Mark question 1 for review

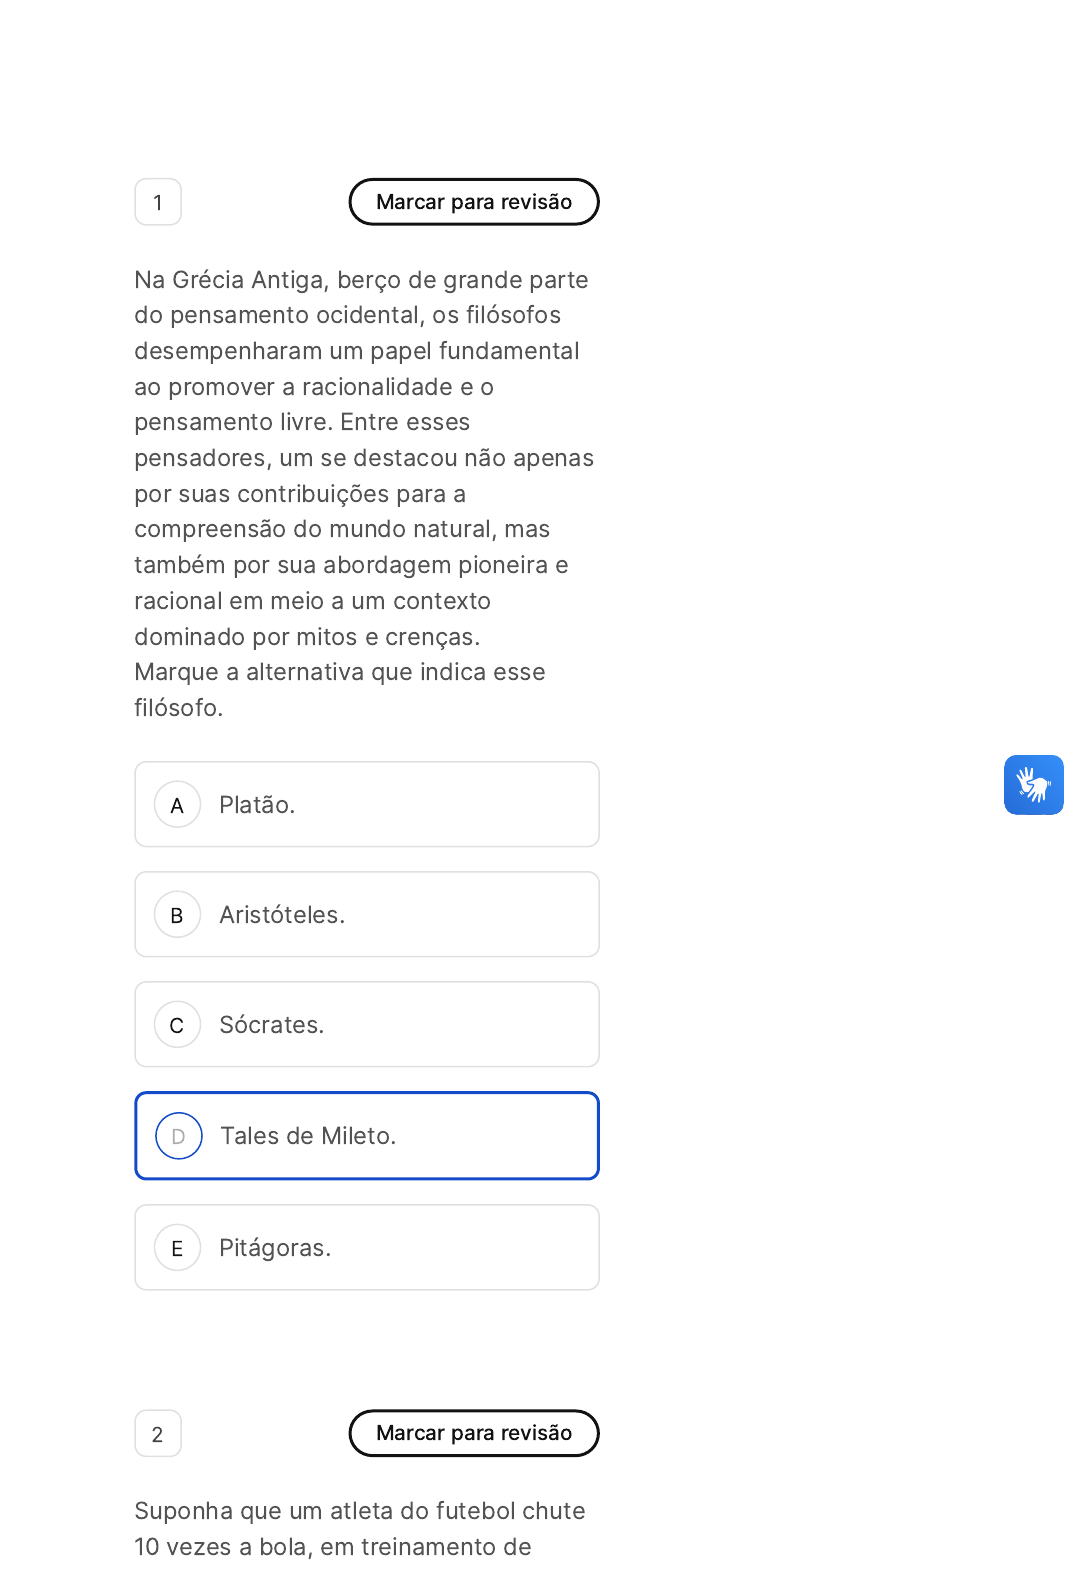point(473,202)
